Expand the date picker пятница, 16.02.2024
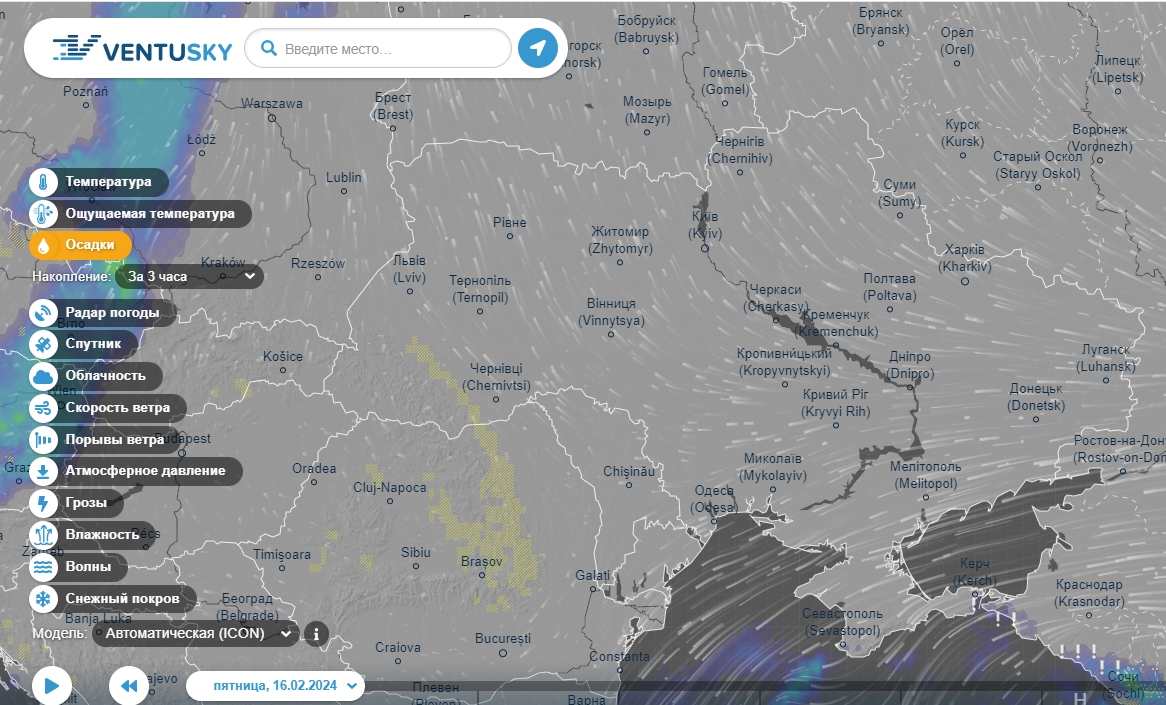This screenshot has height=705, width=1166. point(275,686)
